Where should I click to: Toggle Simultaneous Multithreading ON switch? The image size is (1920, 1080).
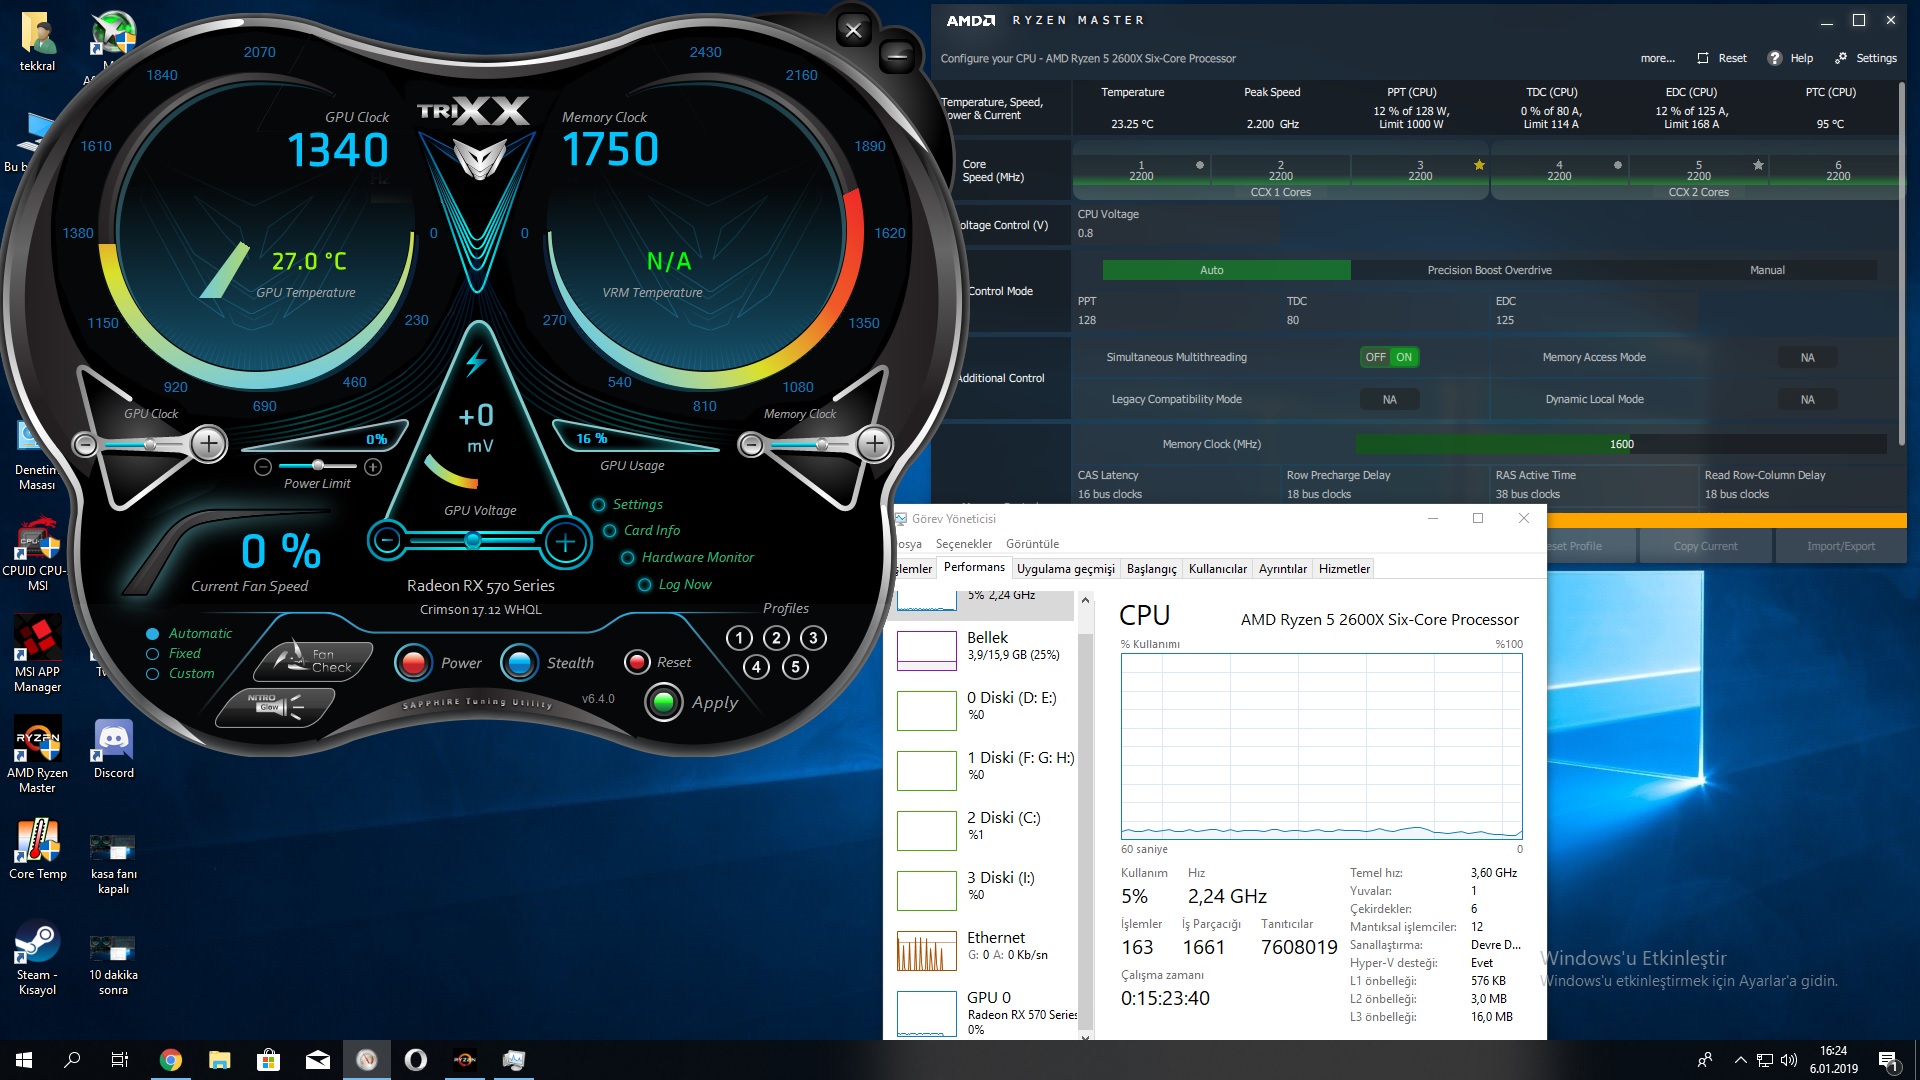[x=1390, y=357]
